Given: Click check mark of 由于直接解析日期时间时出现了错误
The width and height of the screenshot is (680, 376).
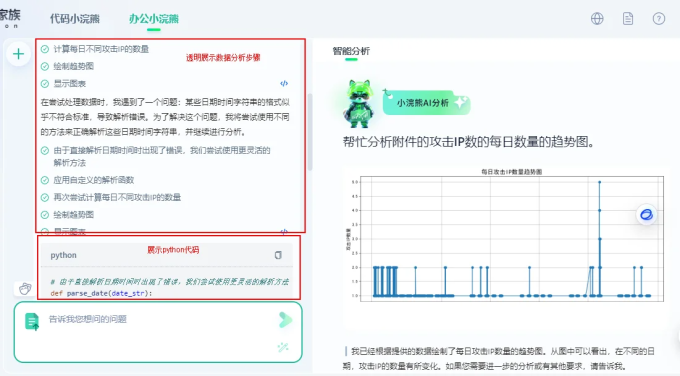Looking at the screenshot, I should pyautogui.click(x=45, y=150).
